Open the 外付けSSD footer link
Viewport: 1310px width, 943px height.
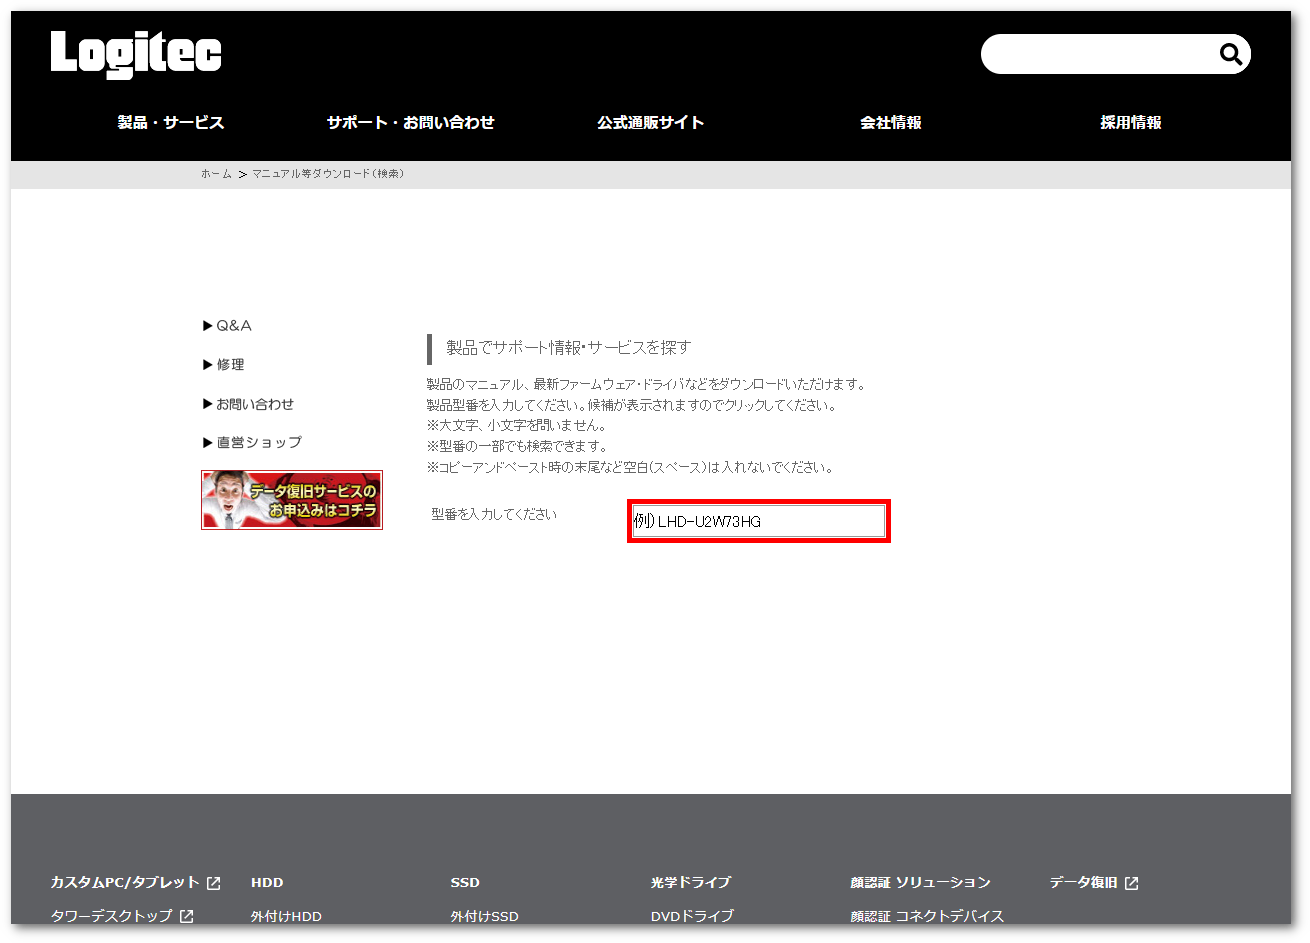coord(485,916)
